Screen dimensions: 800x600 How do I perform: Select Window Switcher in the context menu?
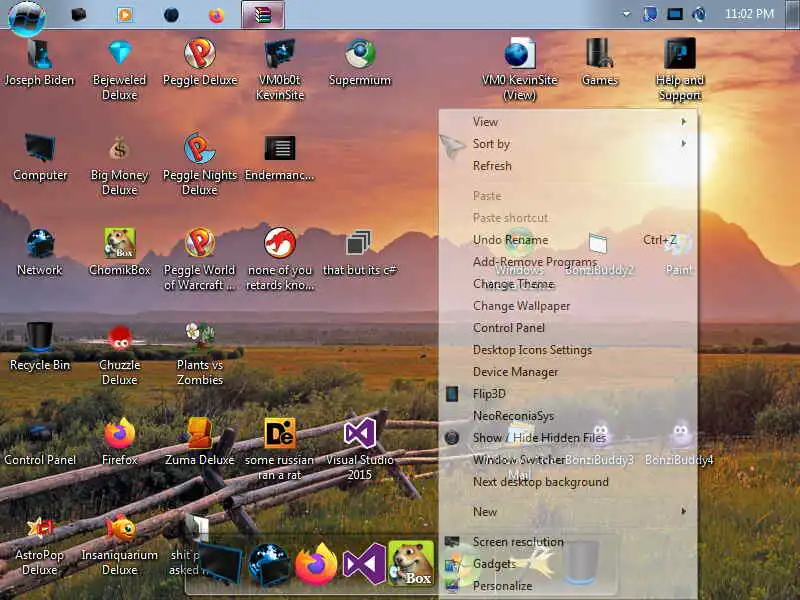(x=568, y=459)
